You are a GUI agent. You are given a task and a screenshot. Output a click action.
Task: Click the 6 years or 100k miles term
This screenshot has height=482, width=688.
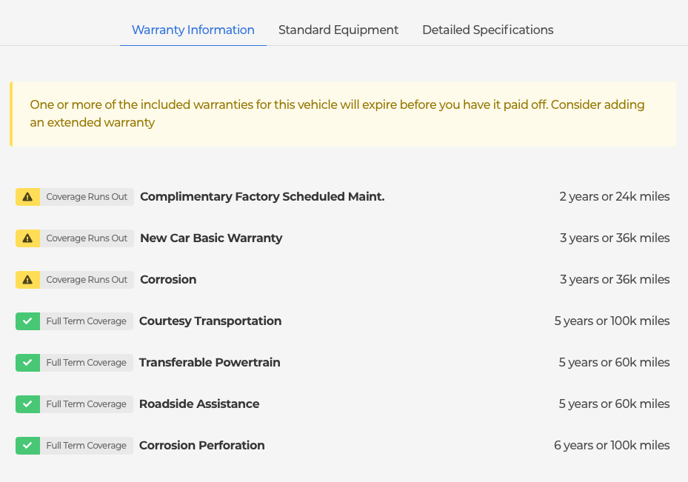611,446
